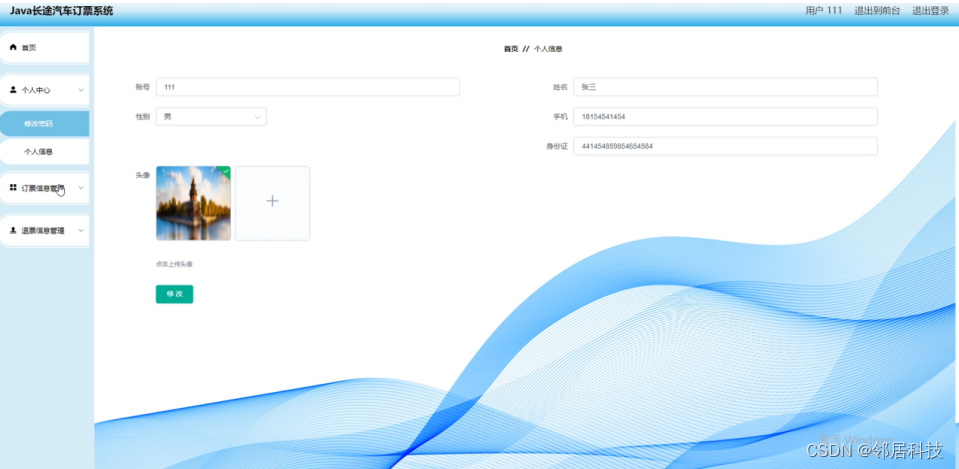The height and width of the screenshot is (469, 959).
Task: Click the plus icon to upload avatar
Action: (272, 201)
